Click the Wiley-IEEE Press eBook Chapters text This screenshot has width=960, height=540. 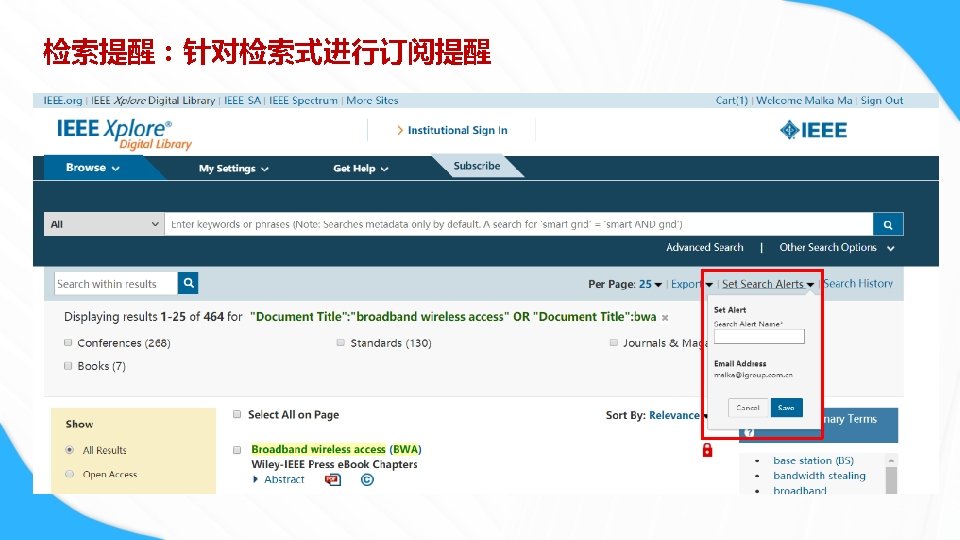point(334,465)
